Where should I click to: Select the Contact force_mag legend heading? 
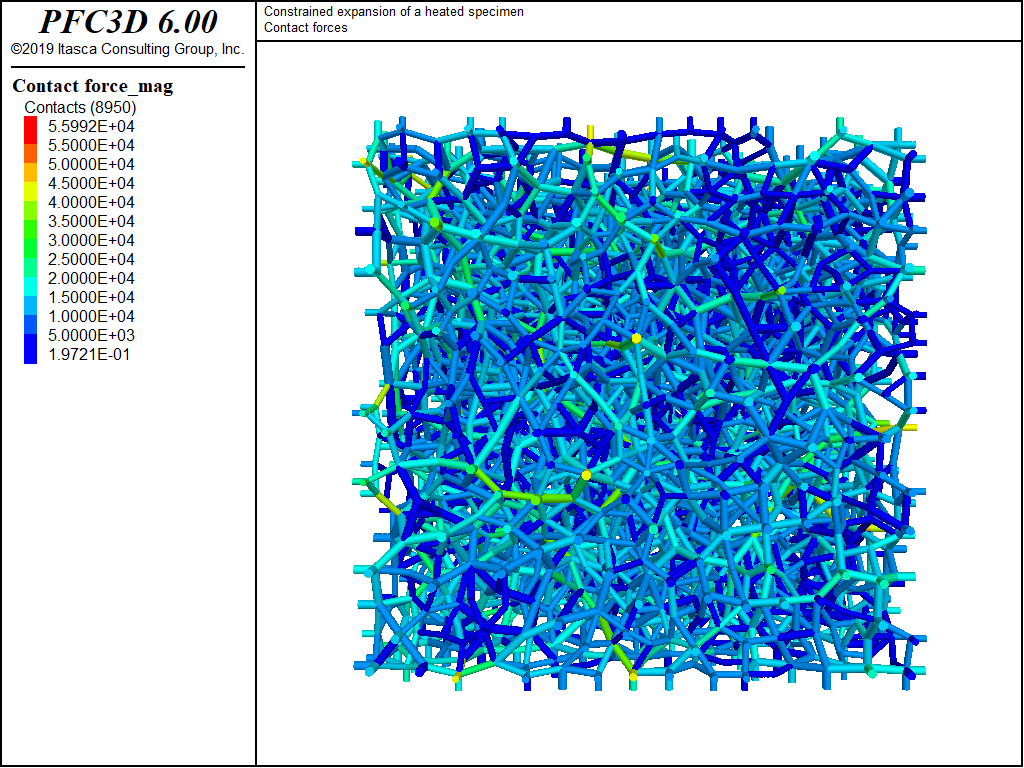[93, 86]
